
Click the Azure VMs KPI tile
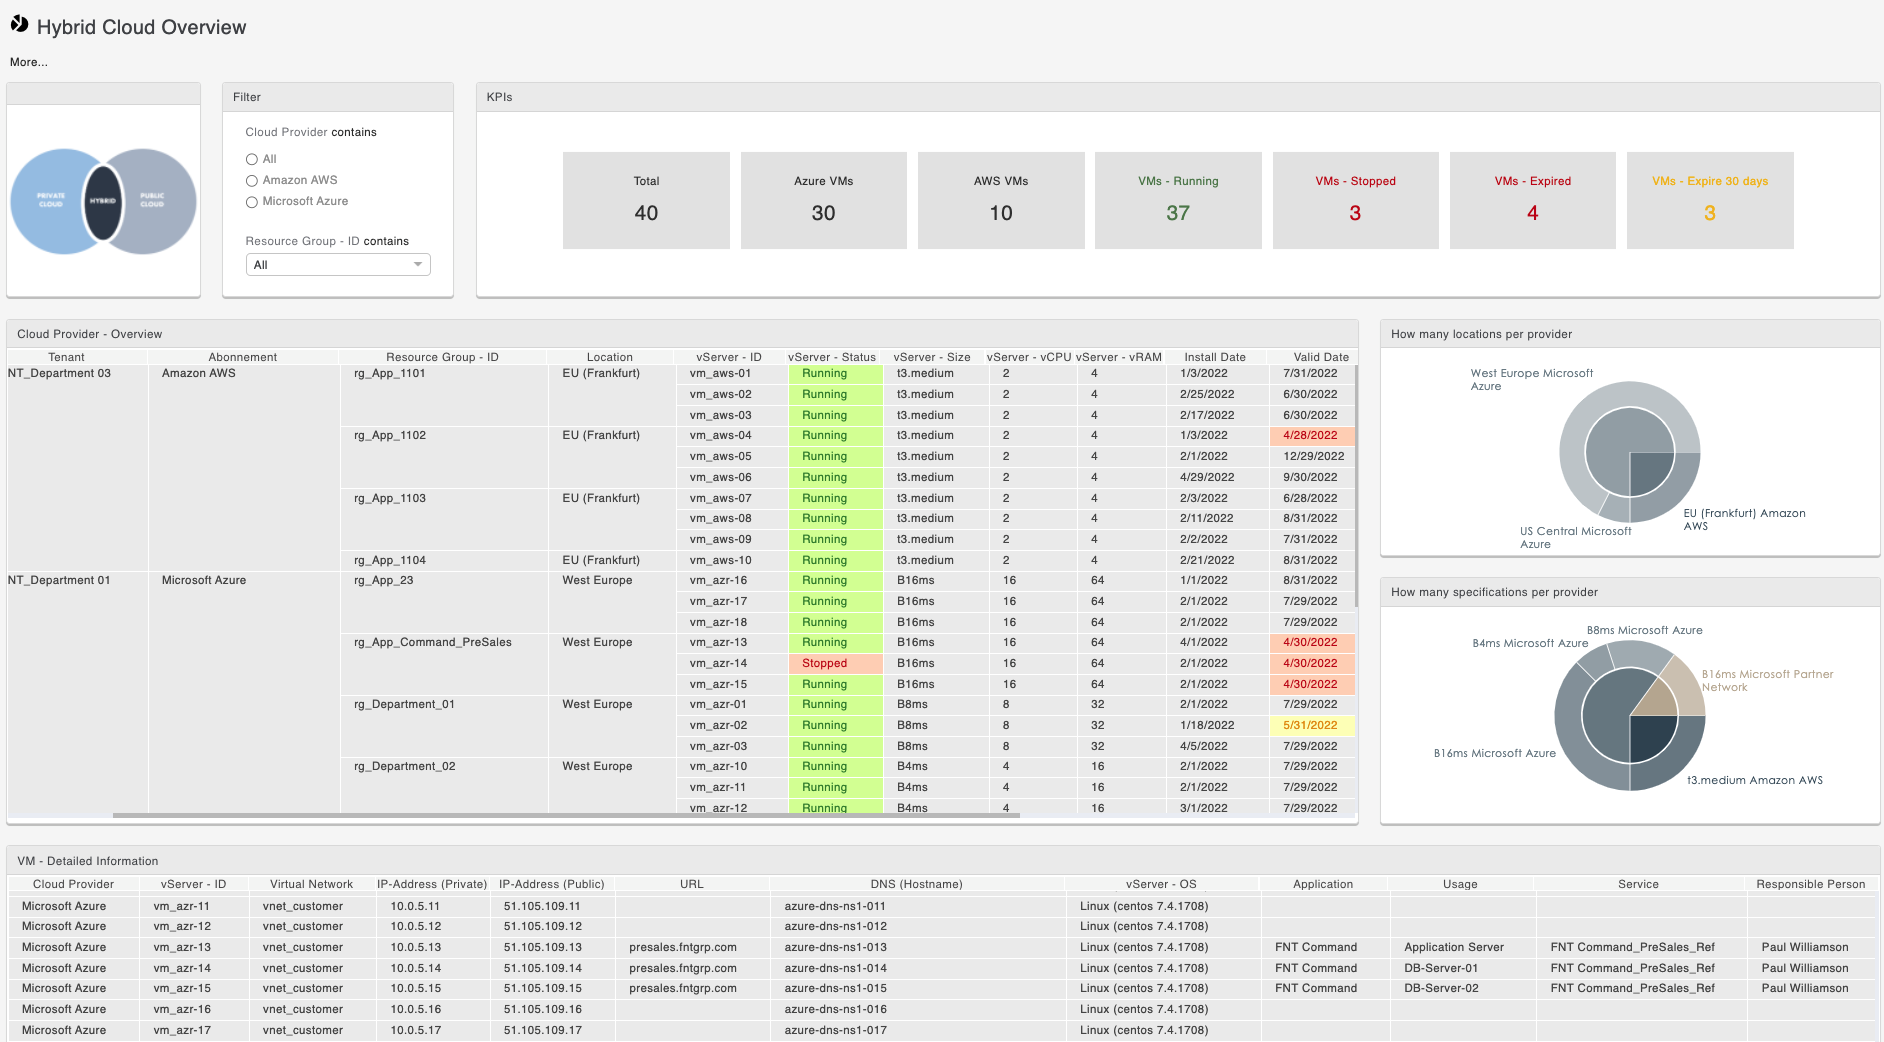[823, 200]
